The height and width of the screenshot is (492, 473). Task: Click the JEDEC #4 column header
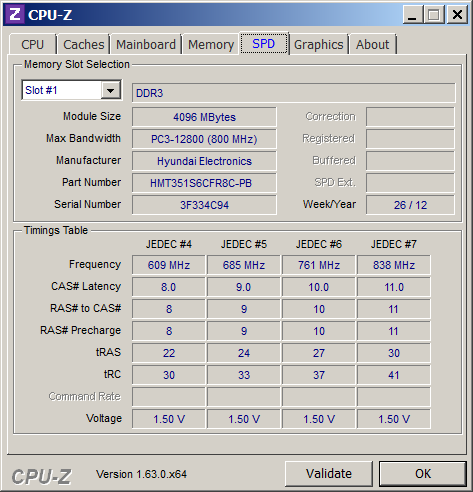[x=169, y=244]
